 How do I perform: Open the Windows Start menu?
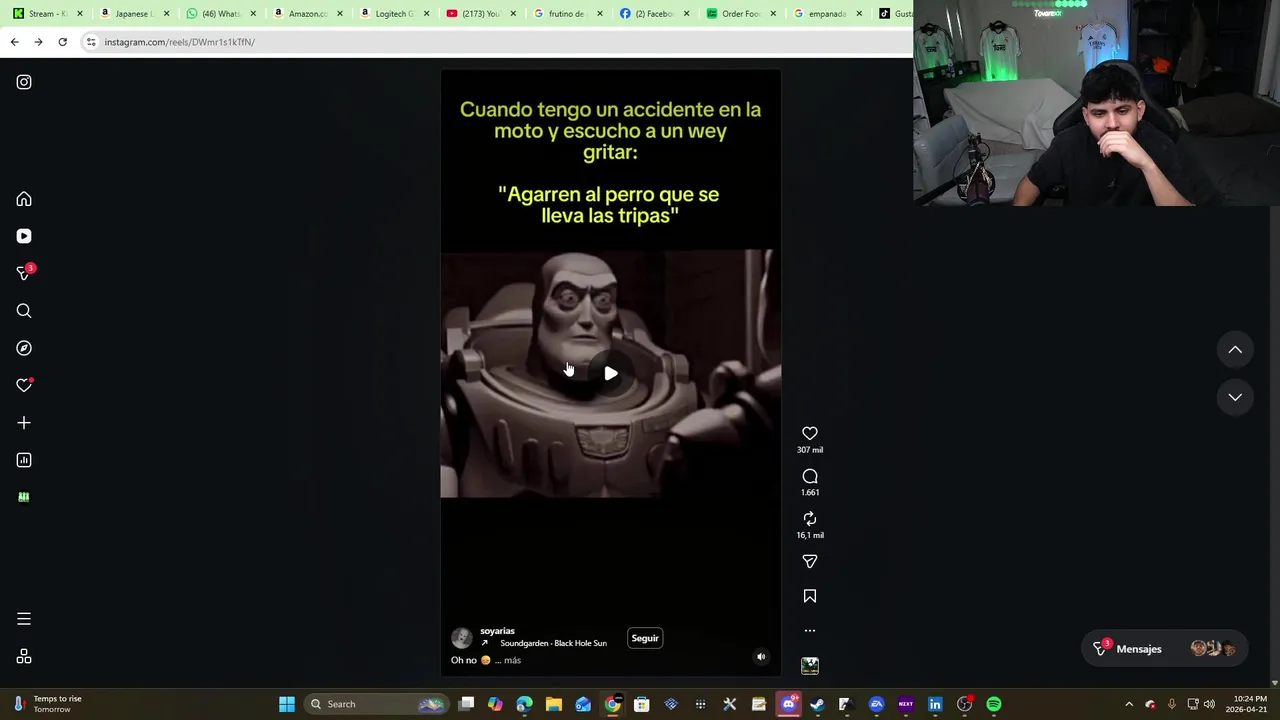pyautogui.click(x=287, y=704)
